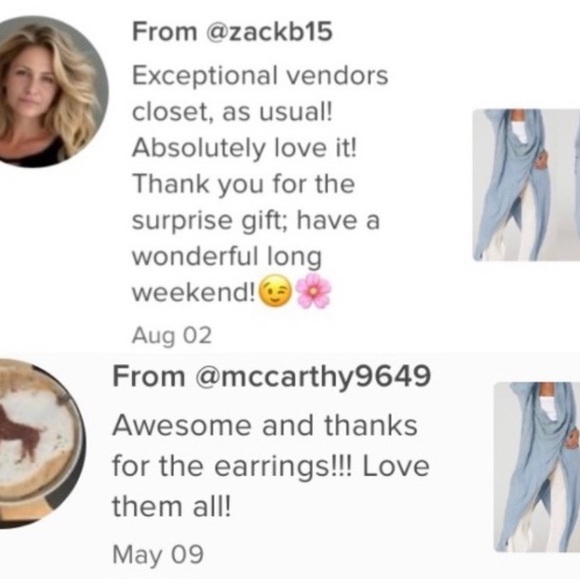Click the blue cardigan thumbnail beside zackb15's comment

click(x=526, y=185)
